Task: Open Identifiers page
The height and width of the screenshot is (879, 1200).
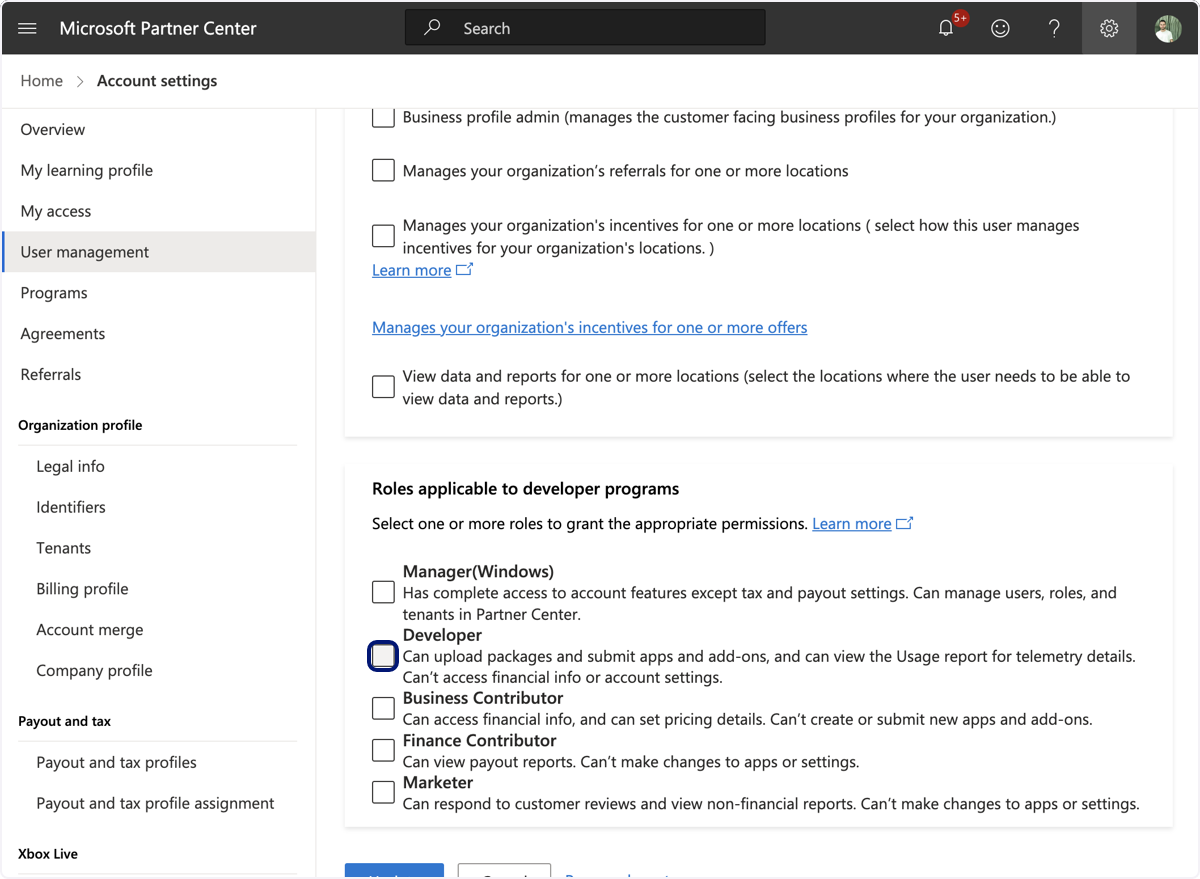Action: click(x=71, y=507)
